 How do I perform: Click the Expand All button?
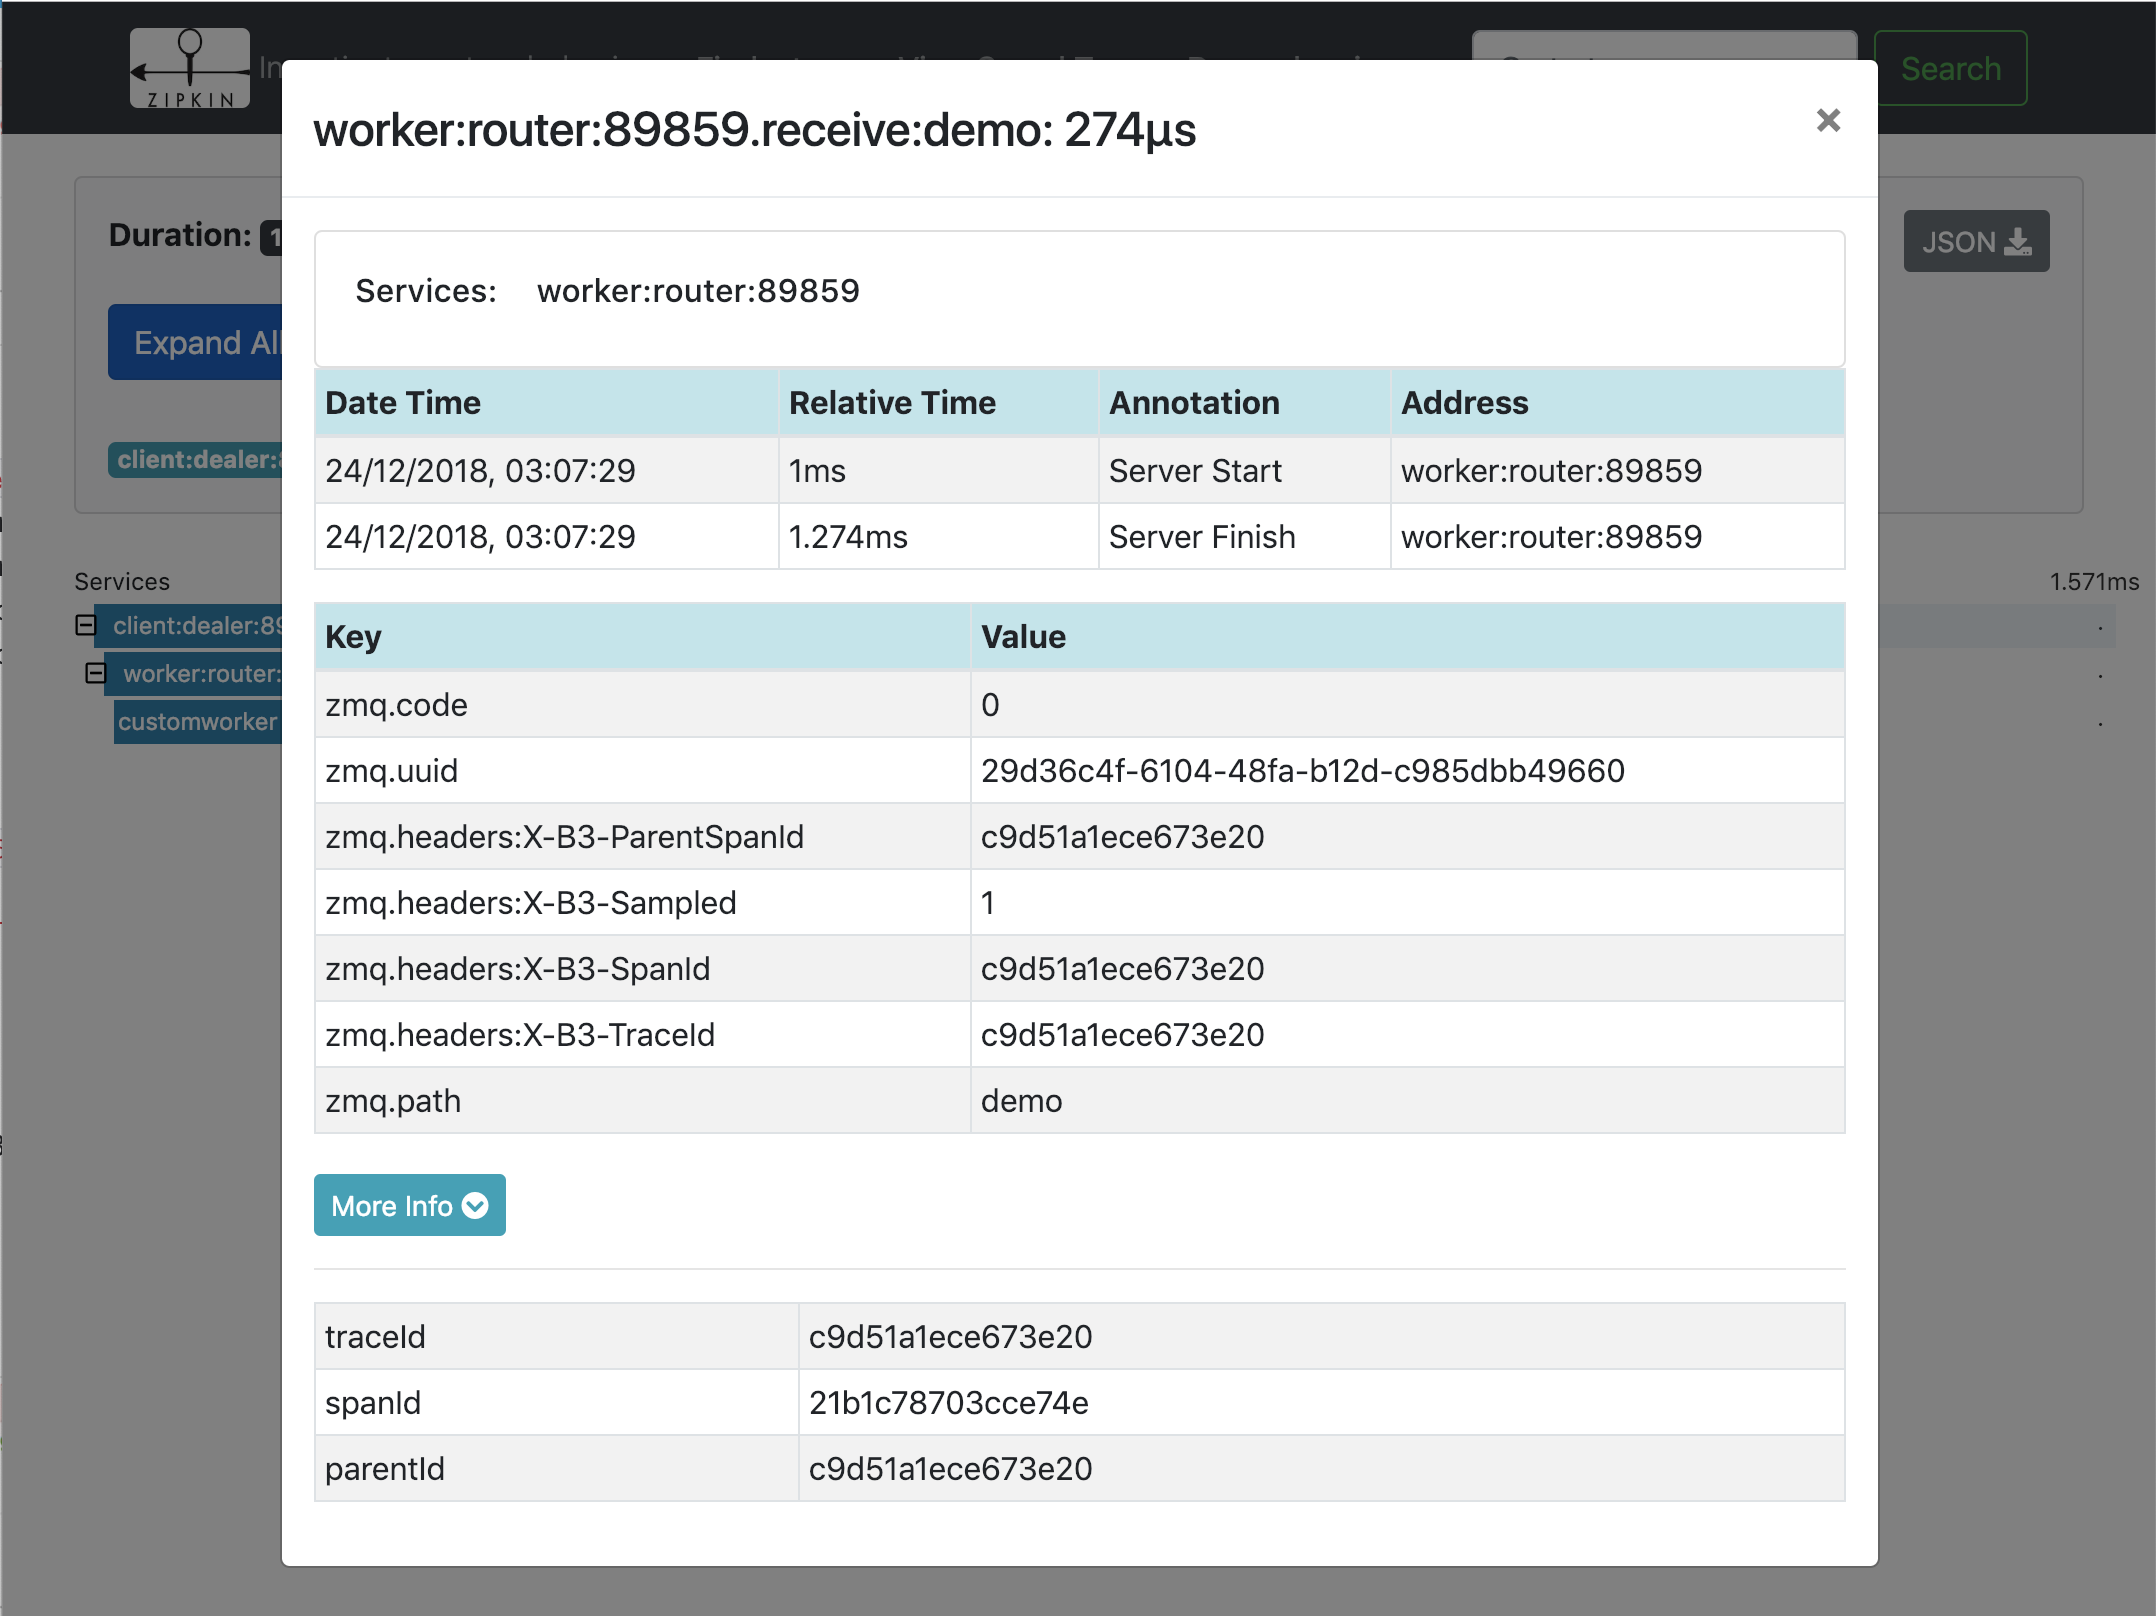pyautogui.click(x=196, y=342)
